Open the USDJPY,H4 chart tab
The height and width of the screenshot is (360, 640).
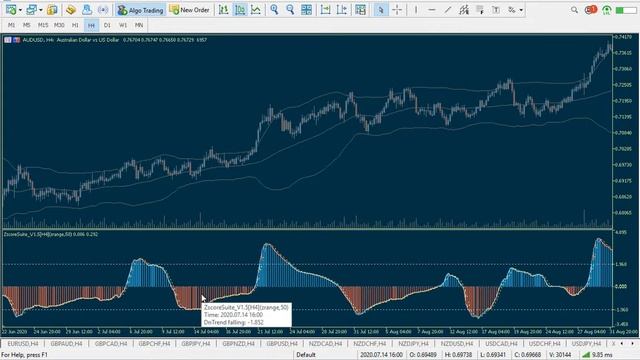pos(587,344)
